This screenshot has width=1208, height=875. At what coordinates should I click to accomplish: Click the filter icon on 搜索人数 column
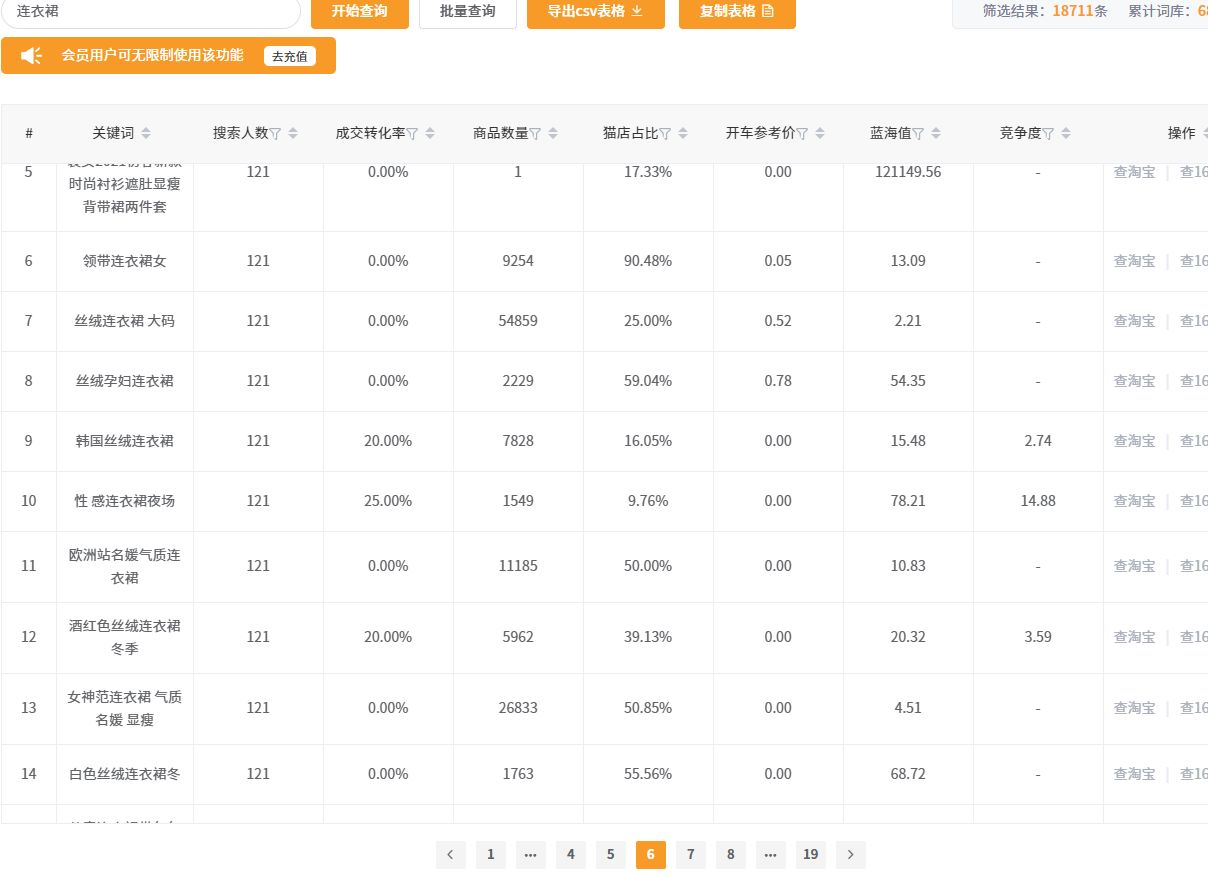click(x=276, y=134)
